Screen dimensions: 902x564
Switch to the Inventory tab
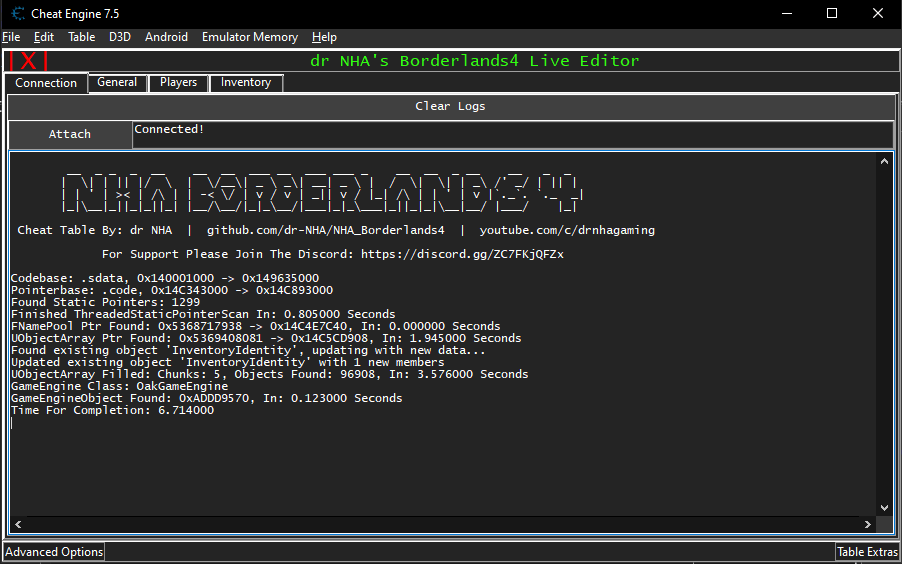(x=246, y=82)
